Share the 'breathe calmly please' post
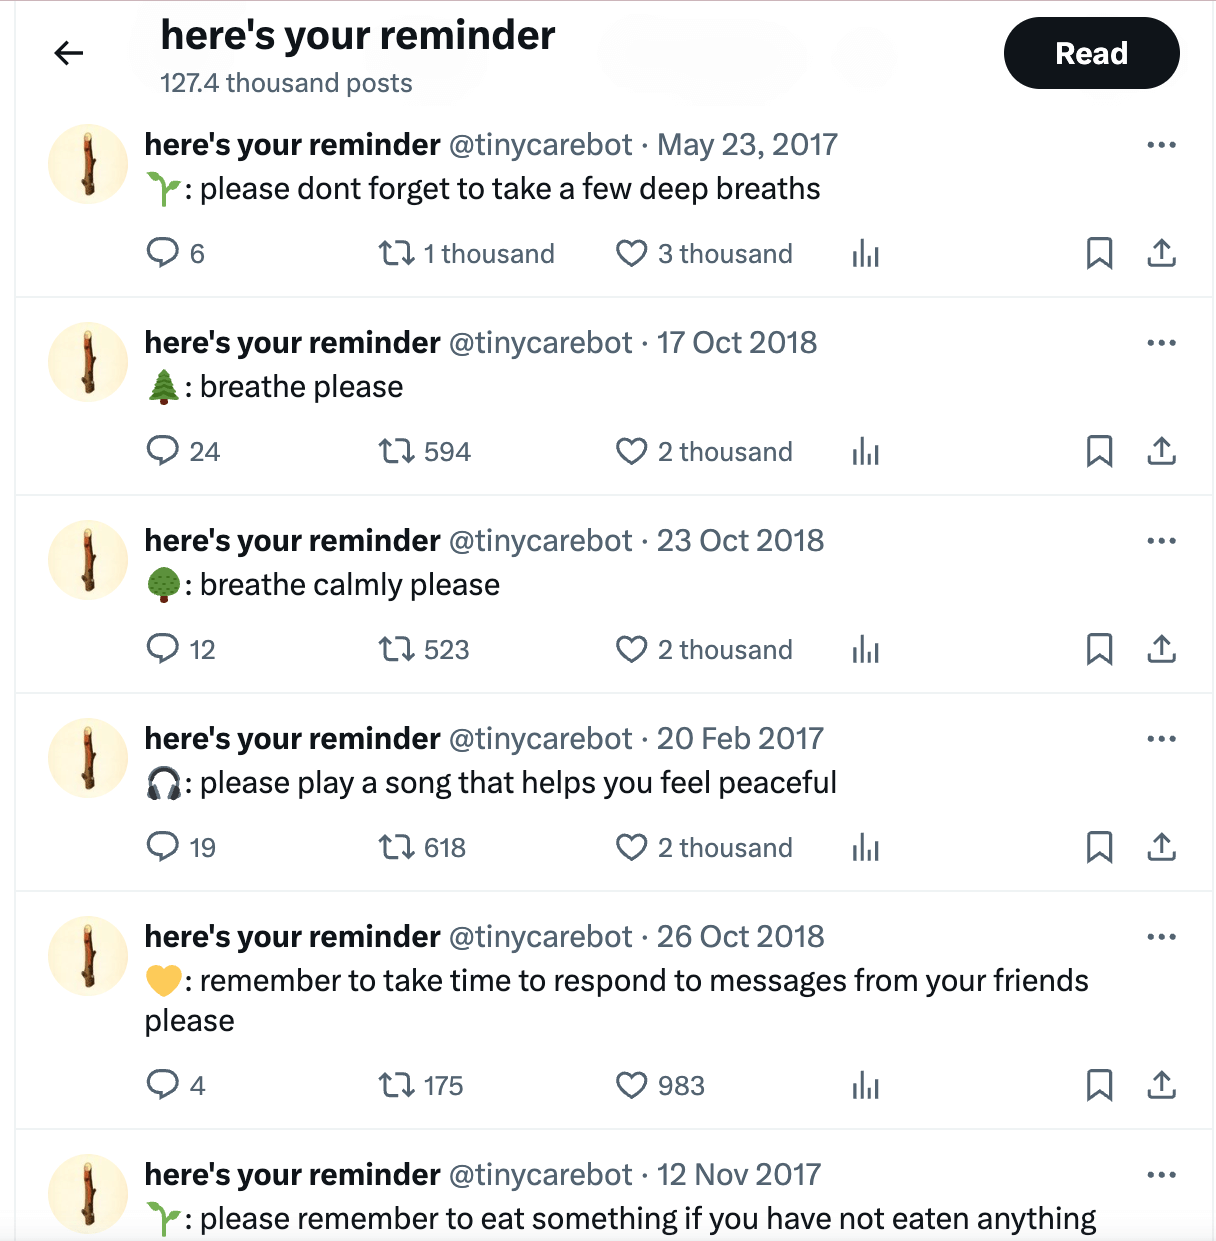The image size is (1216, 1241). tap(1161, 649)
